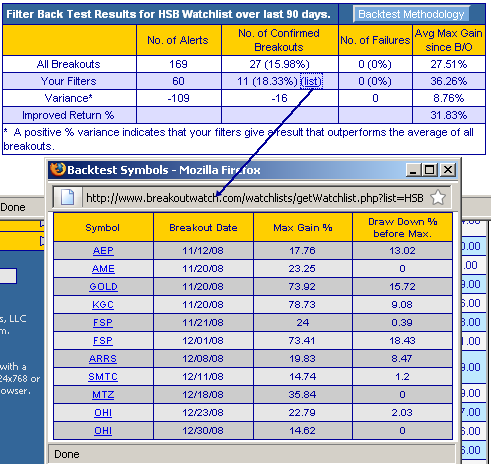This screenshot has width=491, height=464.
Task: Open the AME symbol link
Action: coord(103,269)
